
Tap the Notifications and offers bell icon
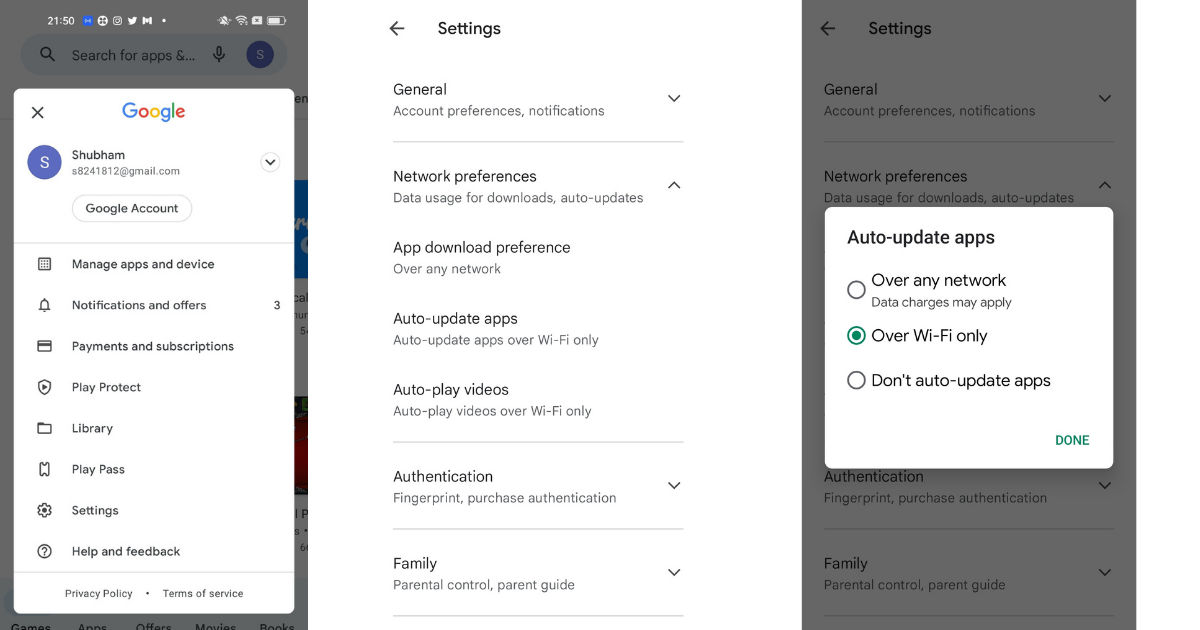coord(44,305)
